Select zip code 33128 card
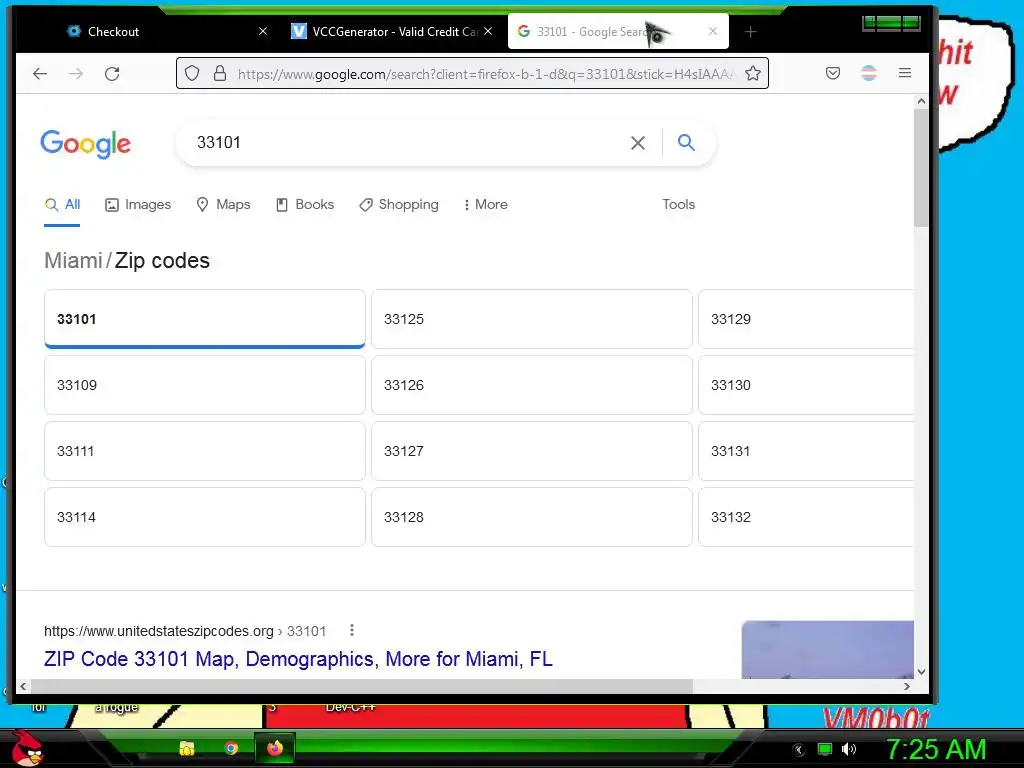 tap(532, 517)
